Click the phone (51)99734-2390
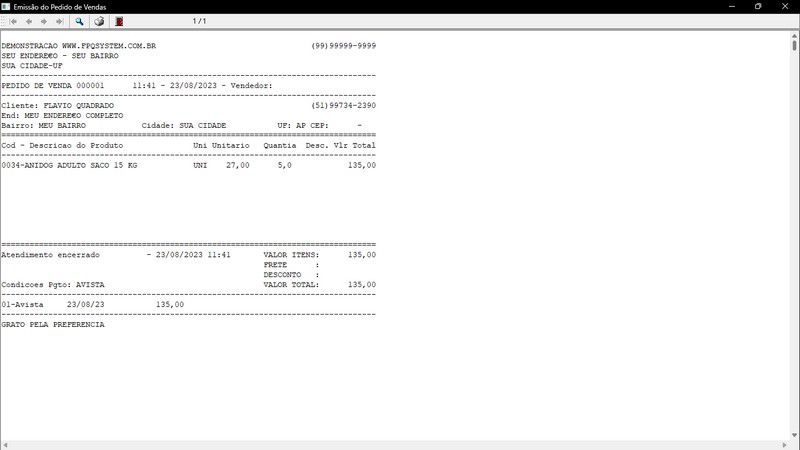Viewport: 800px width, 450px height. (x=343, y=106)
